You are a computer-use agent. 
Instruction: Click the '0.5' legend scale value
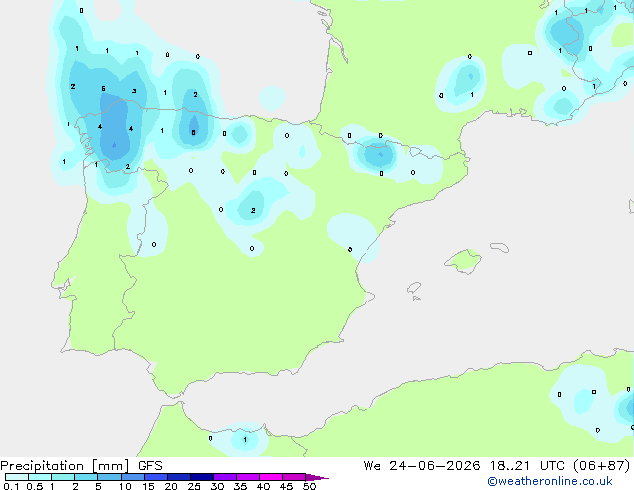(x=34, y=486)
